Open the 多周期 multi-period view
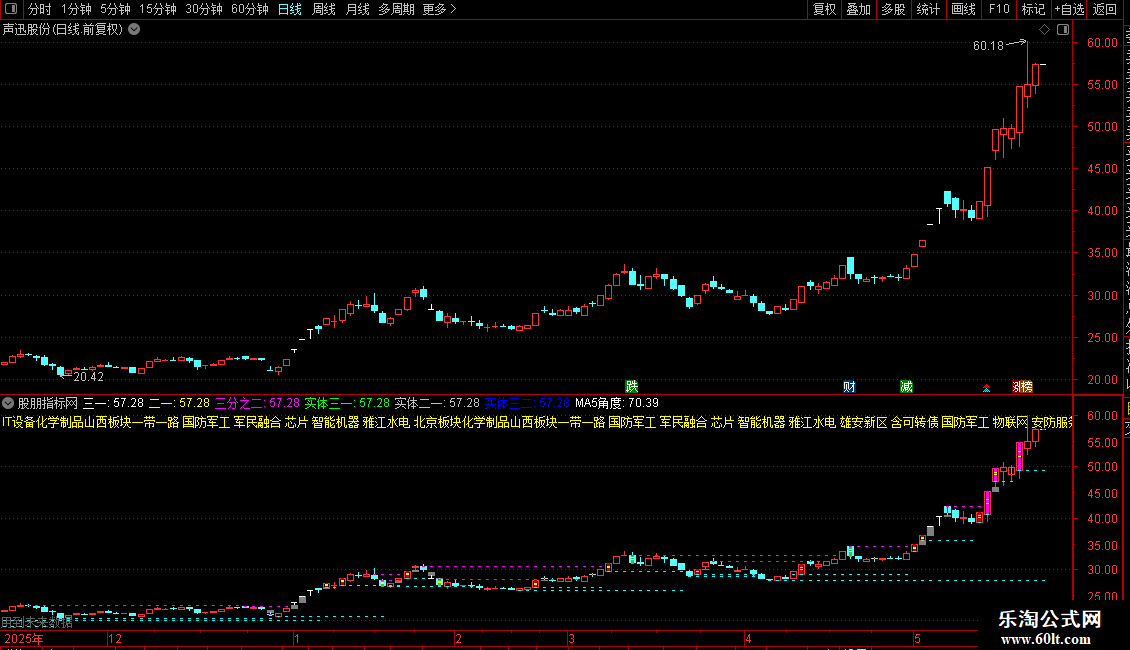 click(x=396, y=9)
